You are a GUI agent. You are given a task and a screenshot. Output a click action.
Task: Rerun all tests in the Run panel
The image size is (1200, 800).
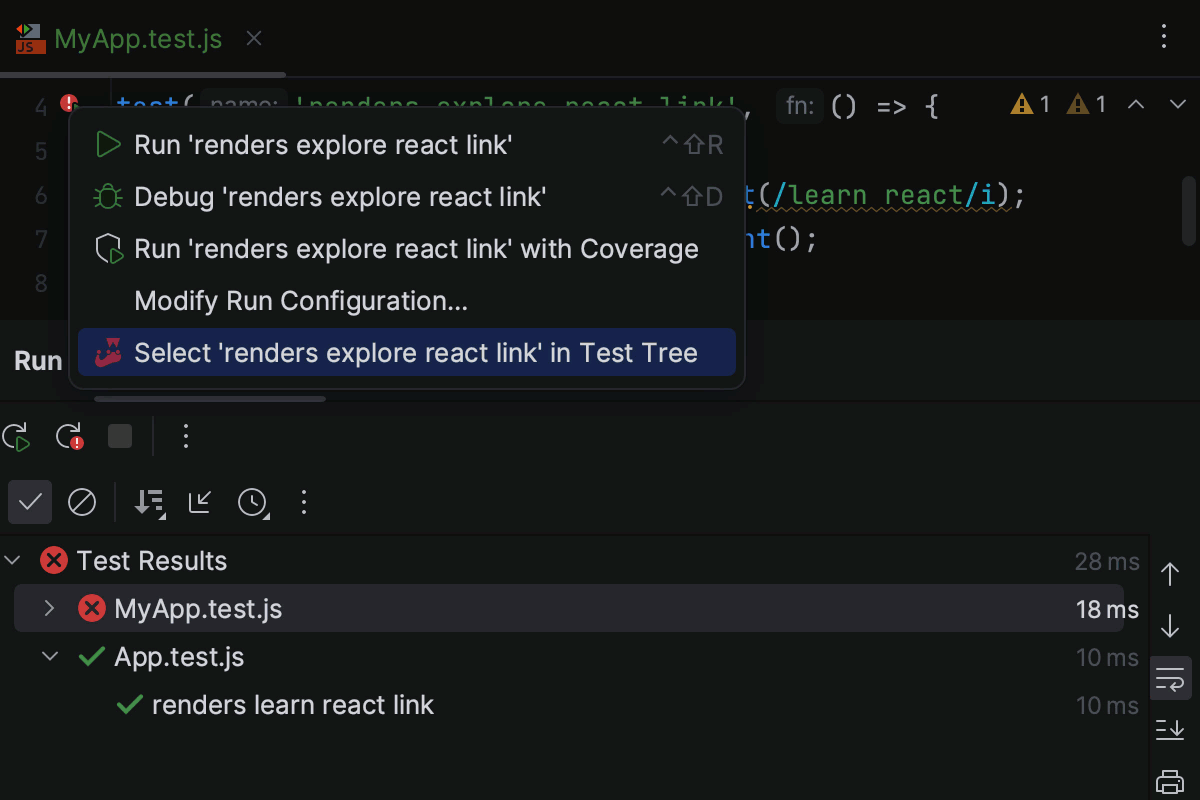16,436
